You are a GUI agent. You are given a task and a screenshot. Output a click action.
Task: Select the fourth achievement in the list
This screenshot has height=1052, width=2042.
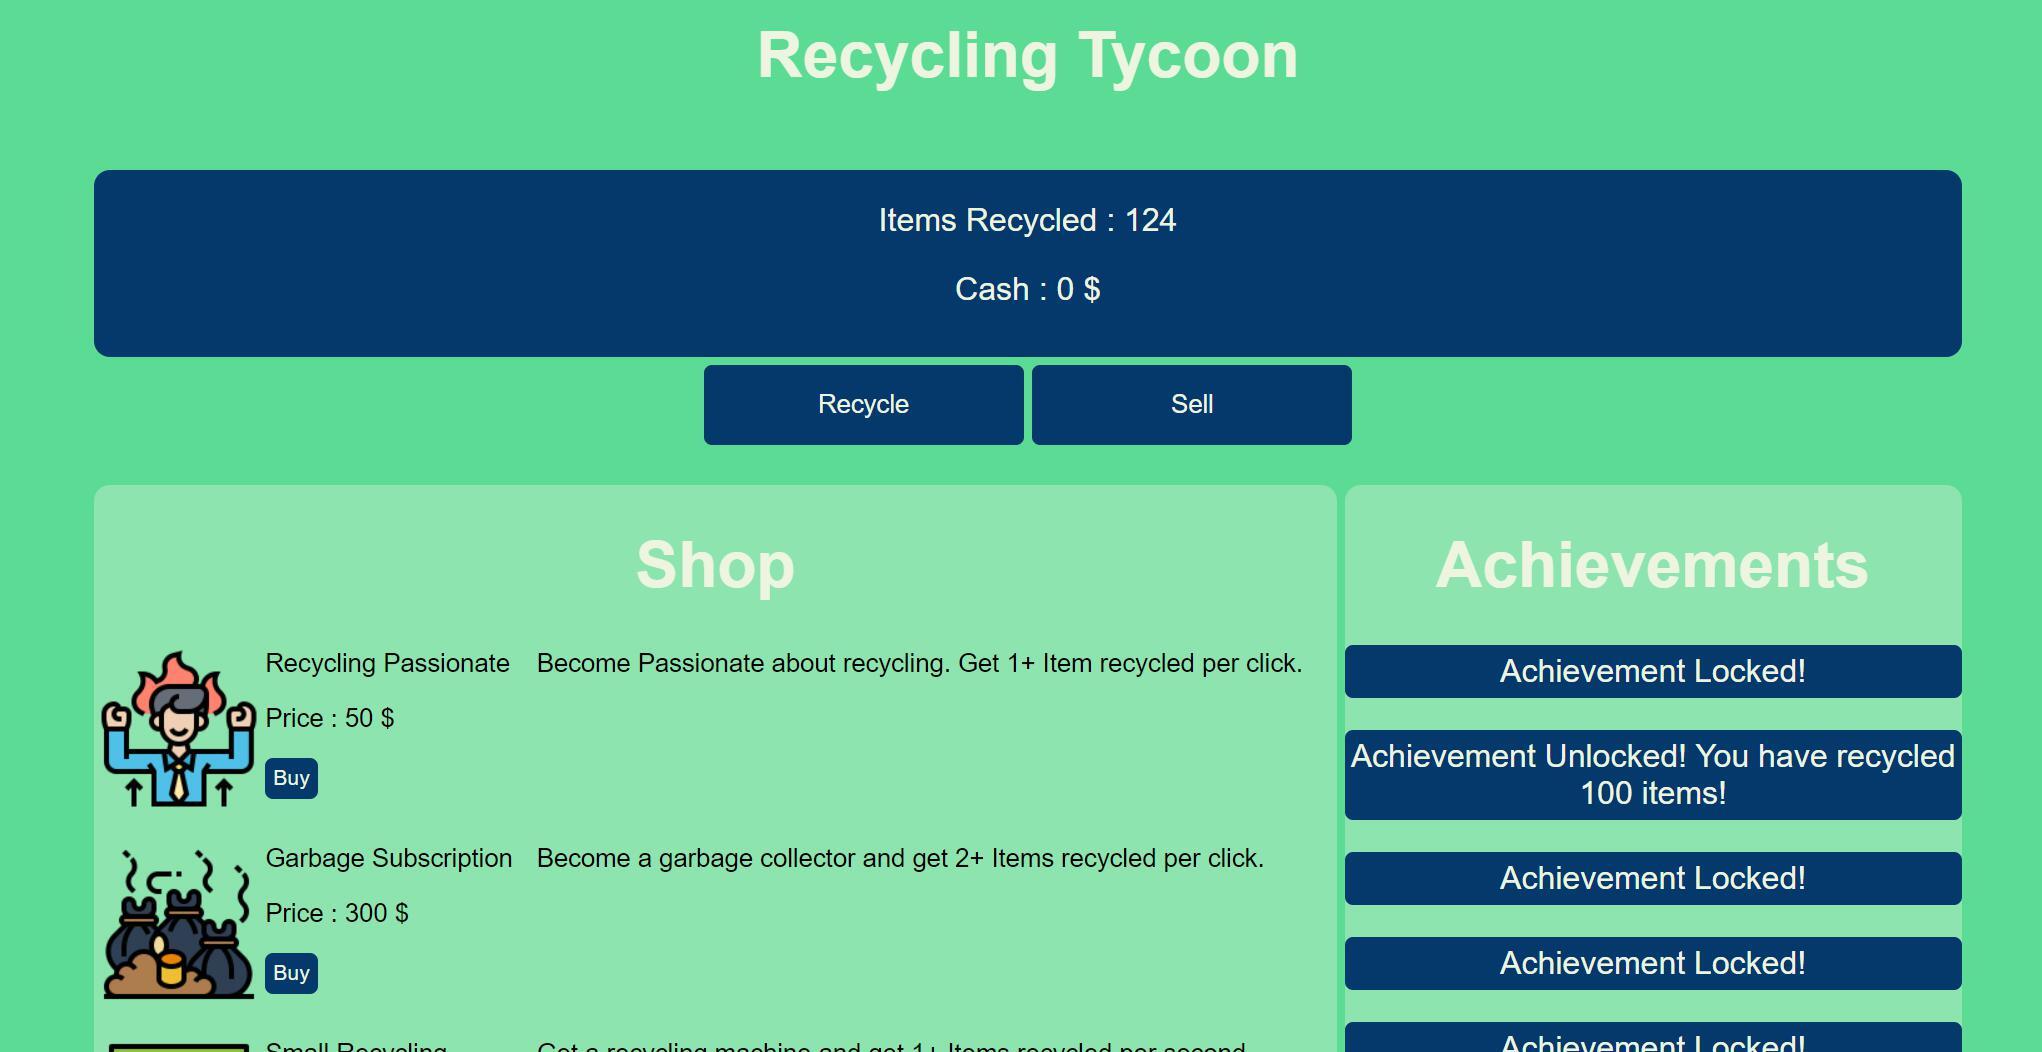pos(1652,964)
